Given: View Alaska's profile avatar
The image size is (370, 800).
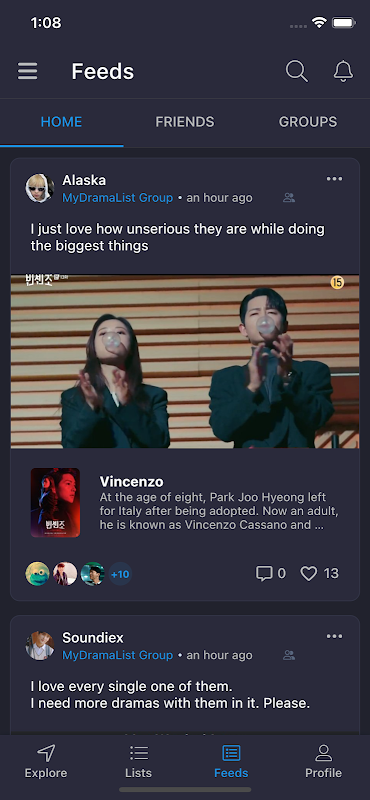Looking at the screenshot, I should (x=40, y=188).
